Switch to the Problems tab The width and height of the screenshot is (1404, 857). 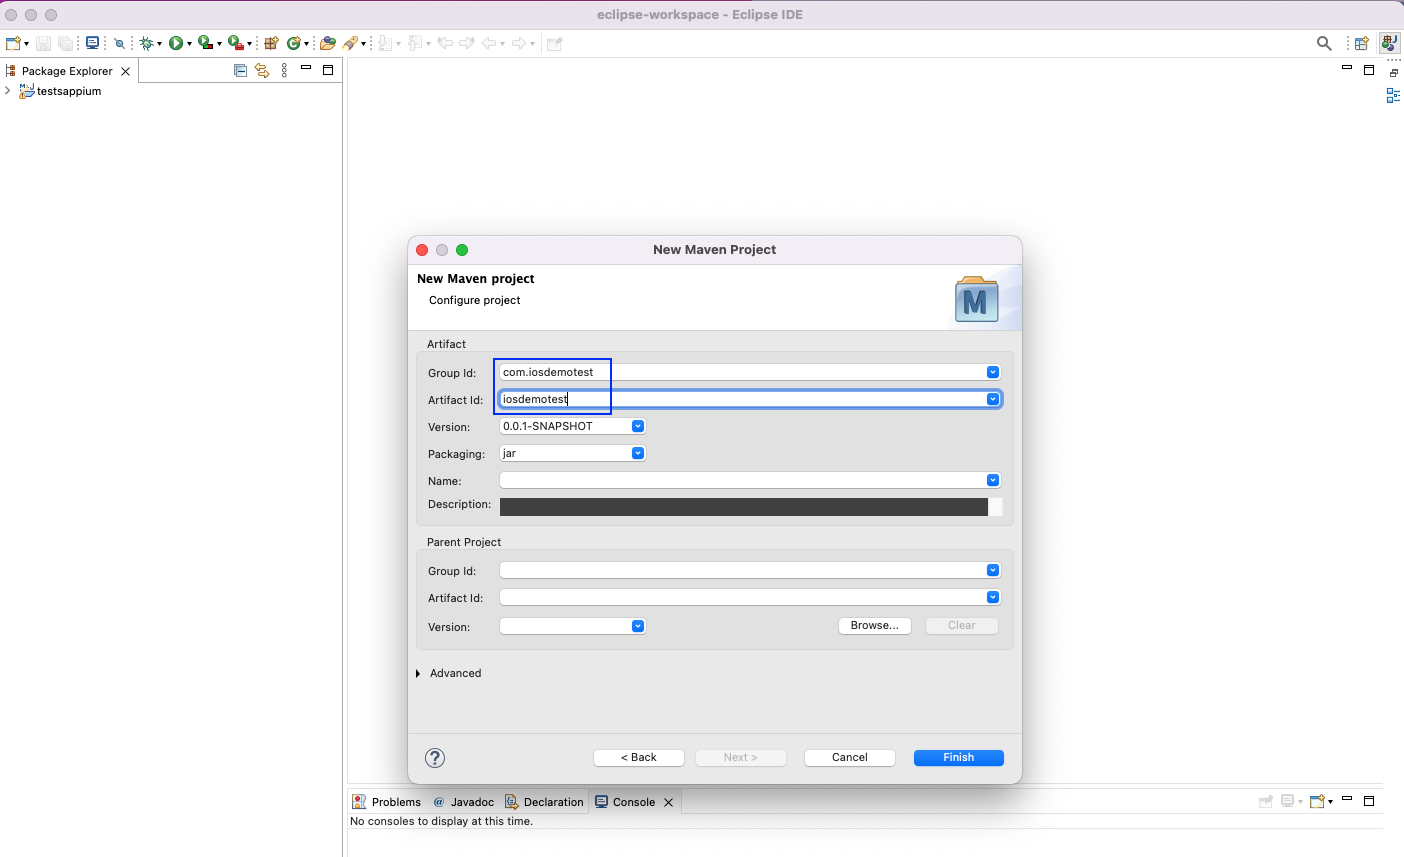coord(387,802)
